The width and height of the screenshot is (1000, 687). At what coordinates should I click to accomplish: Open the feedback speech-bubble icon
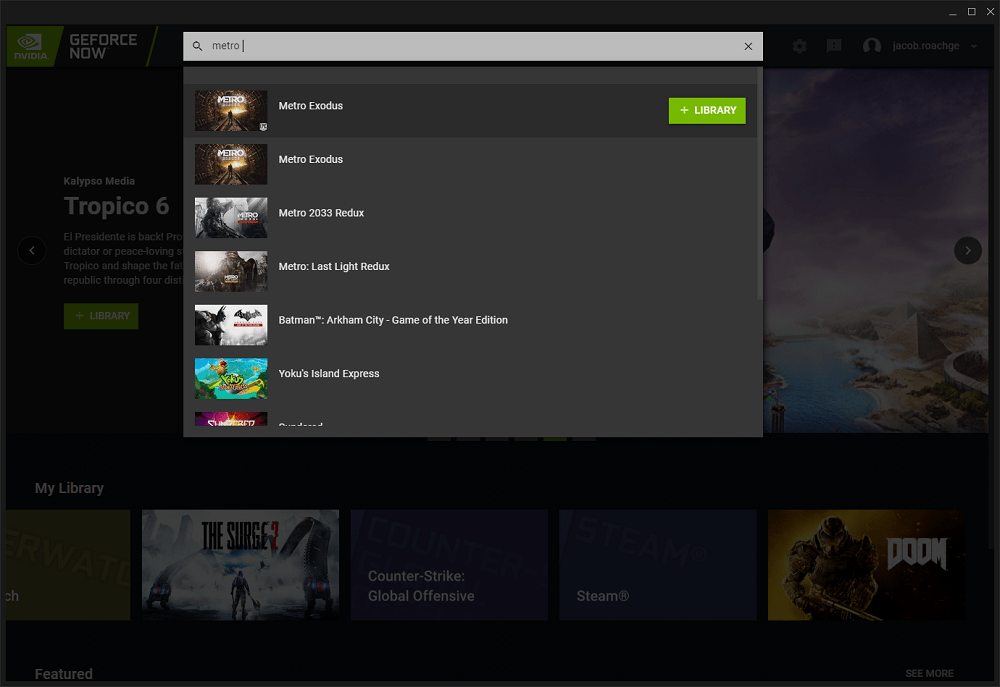pyautogui.click(x=834, y=46)
